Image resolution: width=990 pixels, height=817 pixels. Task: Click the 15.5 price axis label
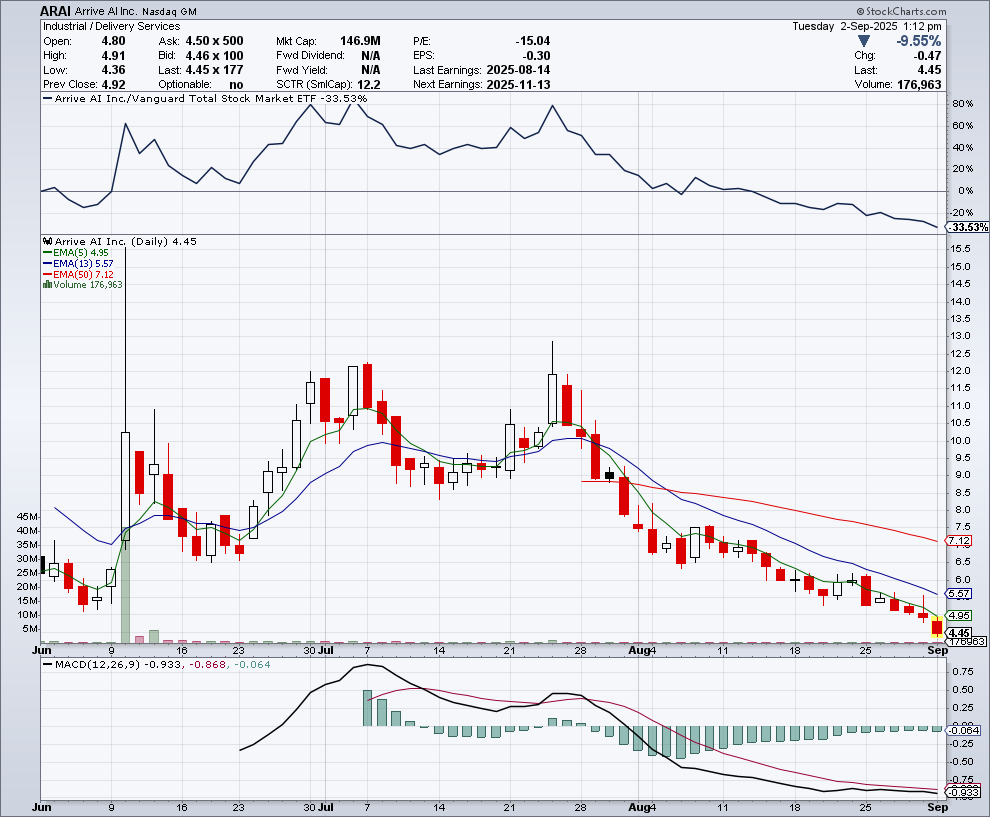pyautogui.click(x=961, y=249)
